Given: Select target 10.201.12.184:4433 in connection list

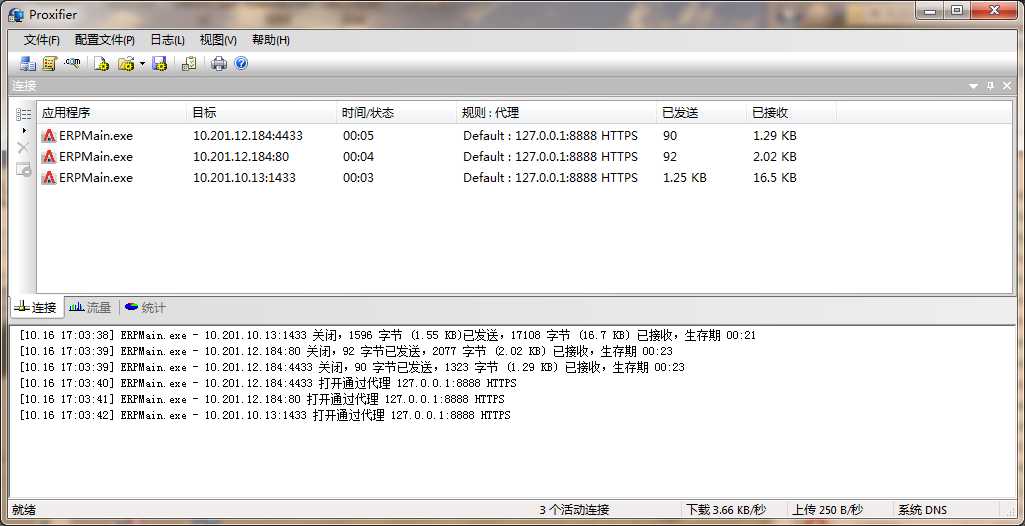Looking at the screenshot, I should click(x=248, y=136).
